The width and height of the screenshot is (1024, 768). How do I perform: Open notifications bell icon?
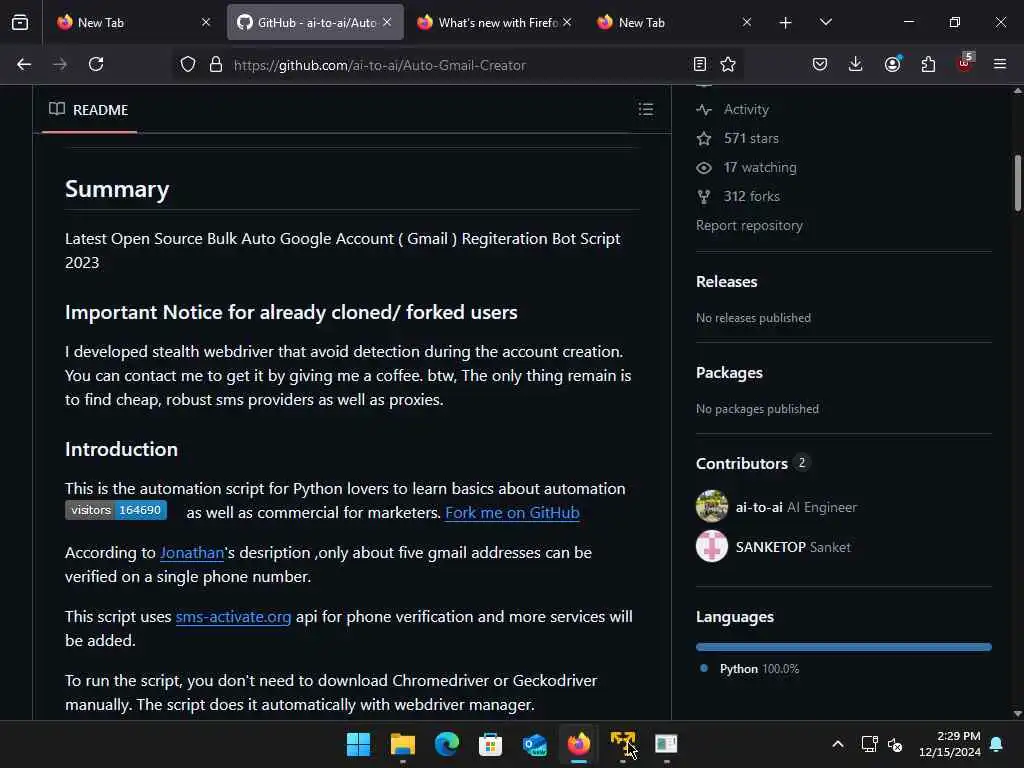pyautogui.click(x=997, y=744)
